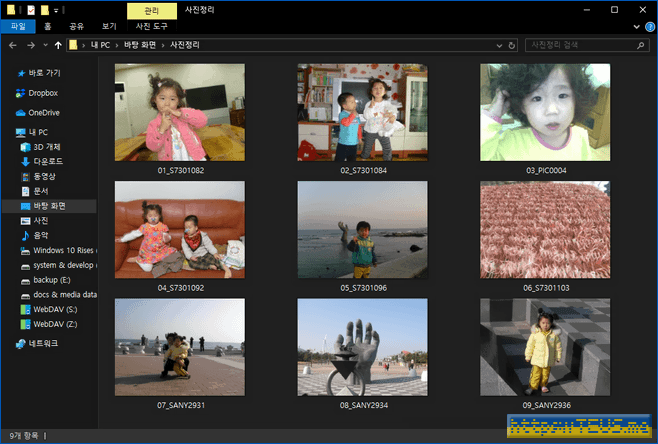Viewport: 658px width, 444px height.
Task: Select the 06_S7301103 photo thumbnail
Action: [544, 230]
